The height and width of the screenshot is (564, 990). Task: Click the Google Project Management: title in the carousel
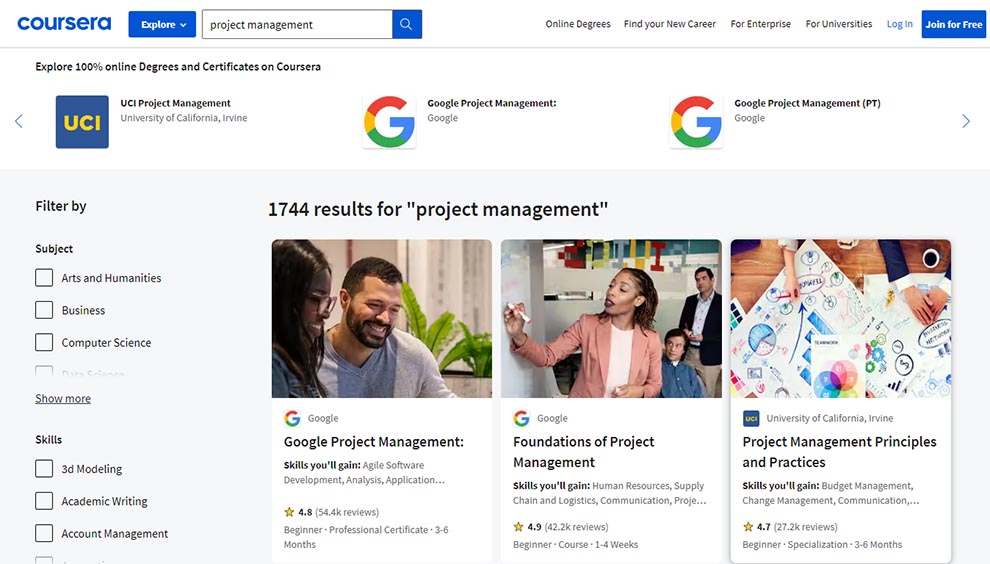click(492, 103)
